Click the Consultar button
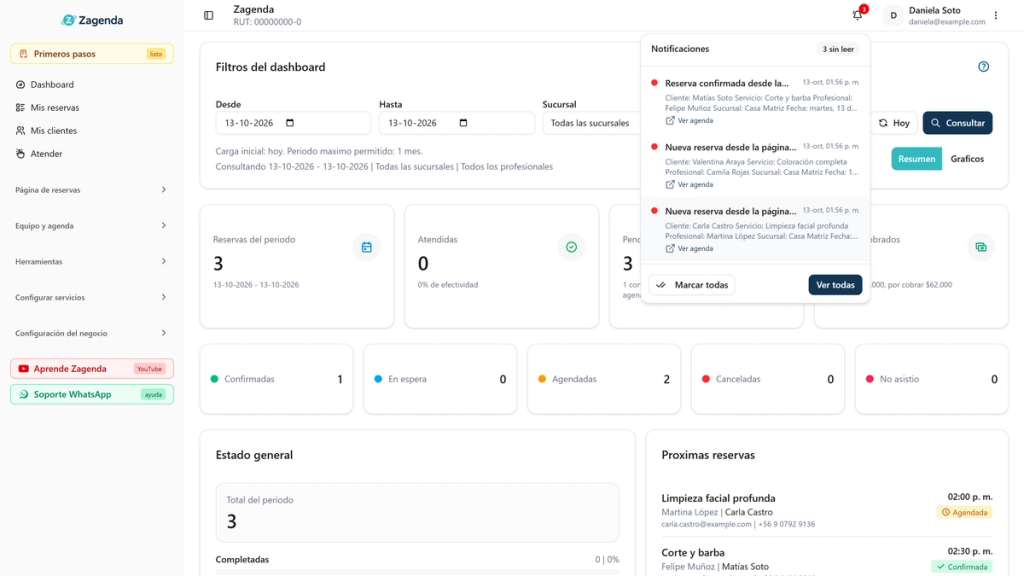 pyautogui.click(x=957, y=123)
